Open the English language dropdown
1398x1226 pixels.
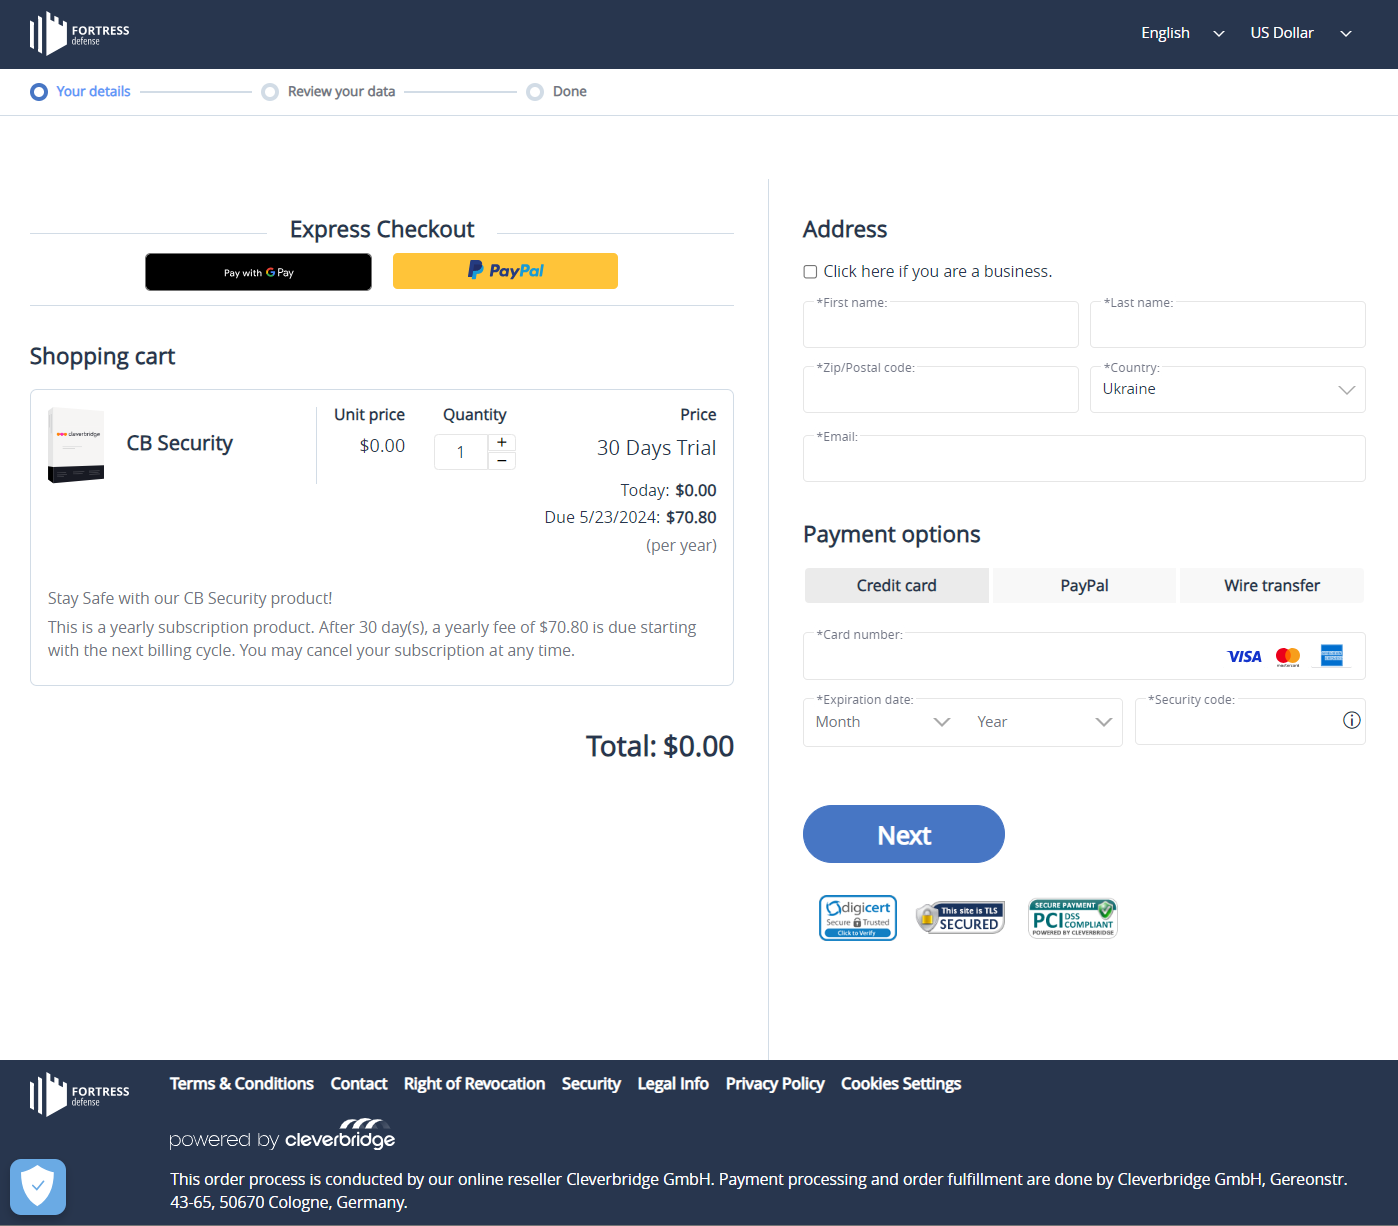click(1183, 33)
